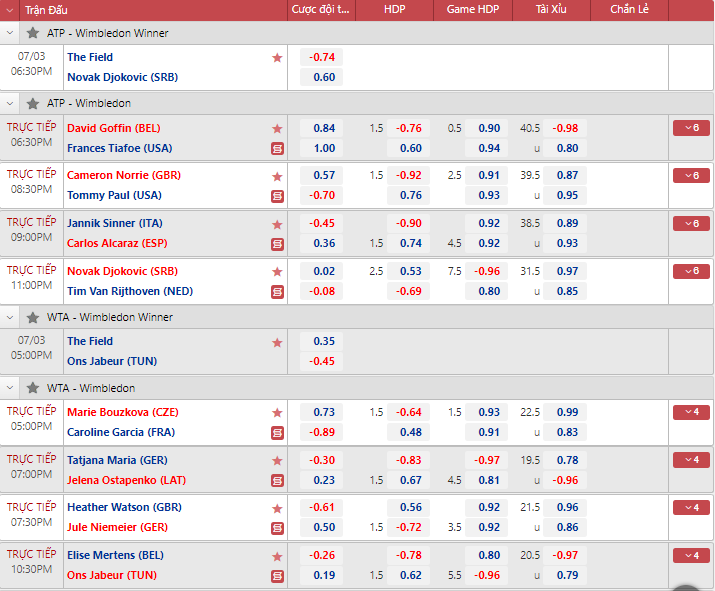Image resolution: width=715 pixels, height=591 pixels.
Task: Collapse the ATP - Wimbledon section
Action: 10,104
